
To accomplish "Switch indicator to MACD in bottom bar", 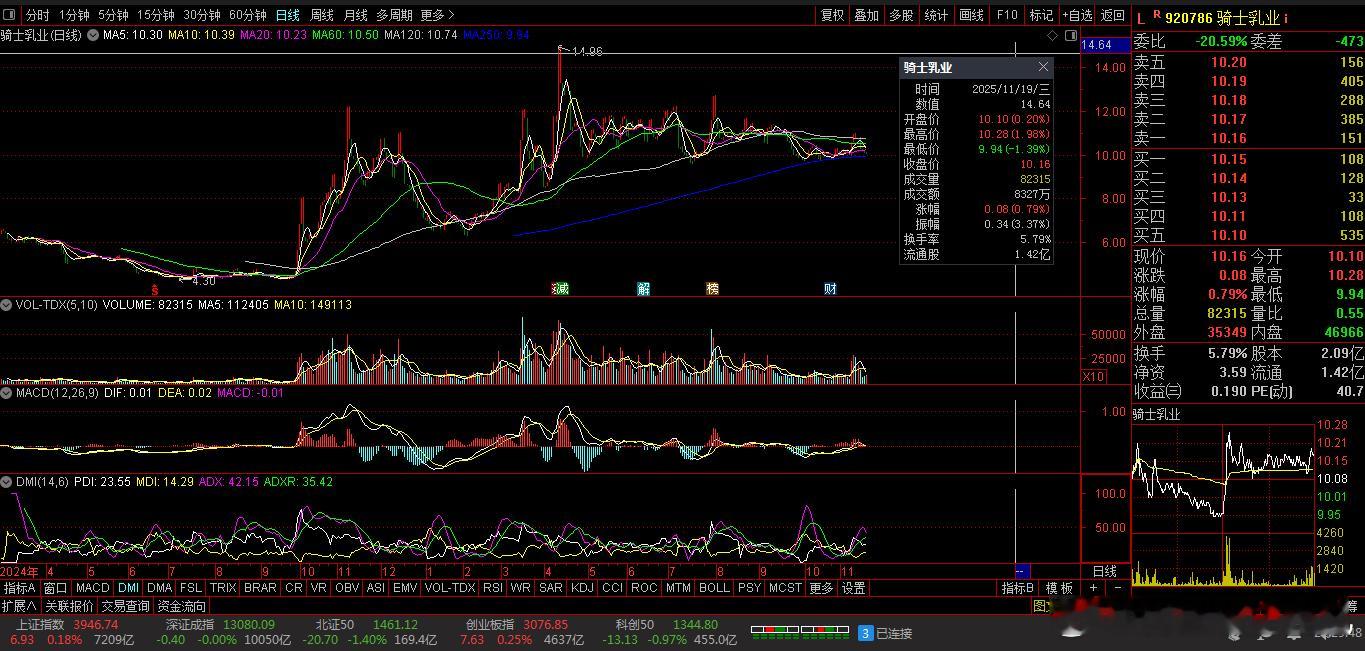I will click(92, 588).
